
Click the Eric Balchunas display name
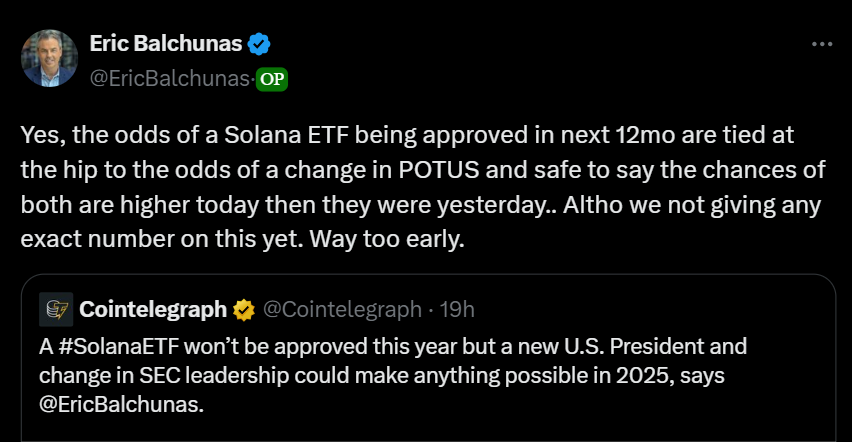coord(166,43)
